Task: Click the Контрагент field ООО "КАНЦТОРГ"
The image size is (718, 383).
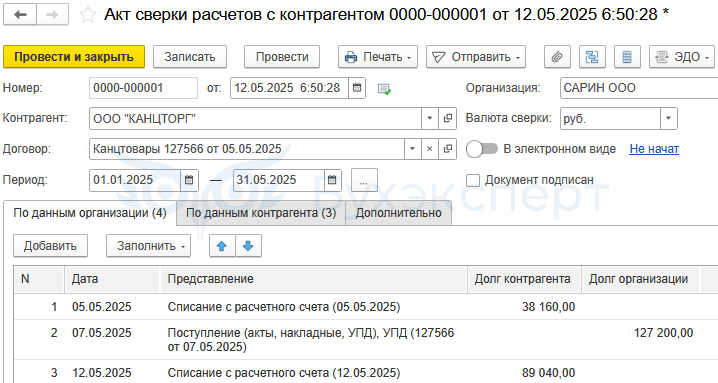Action: point(255,119)
